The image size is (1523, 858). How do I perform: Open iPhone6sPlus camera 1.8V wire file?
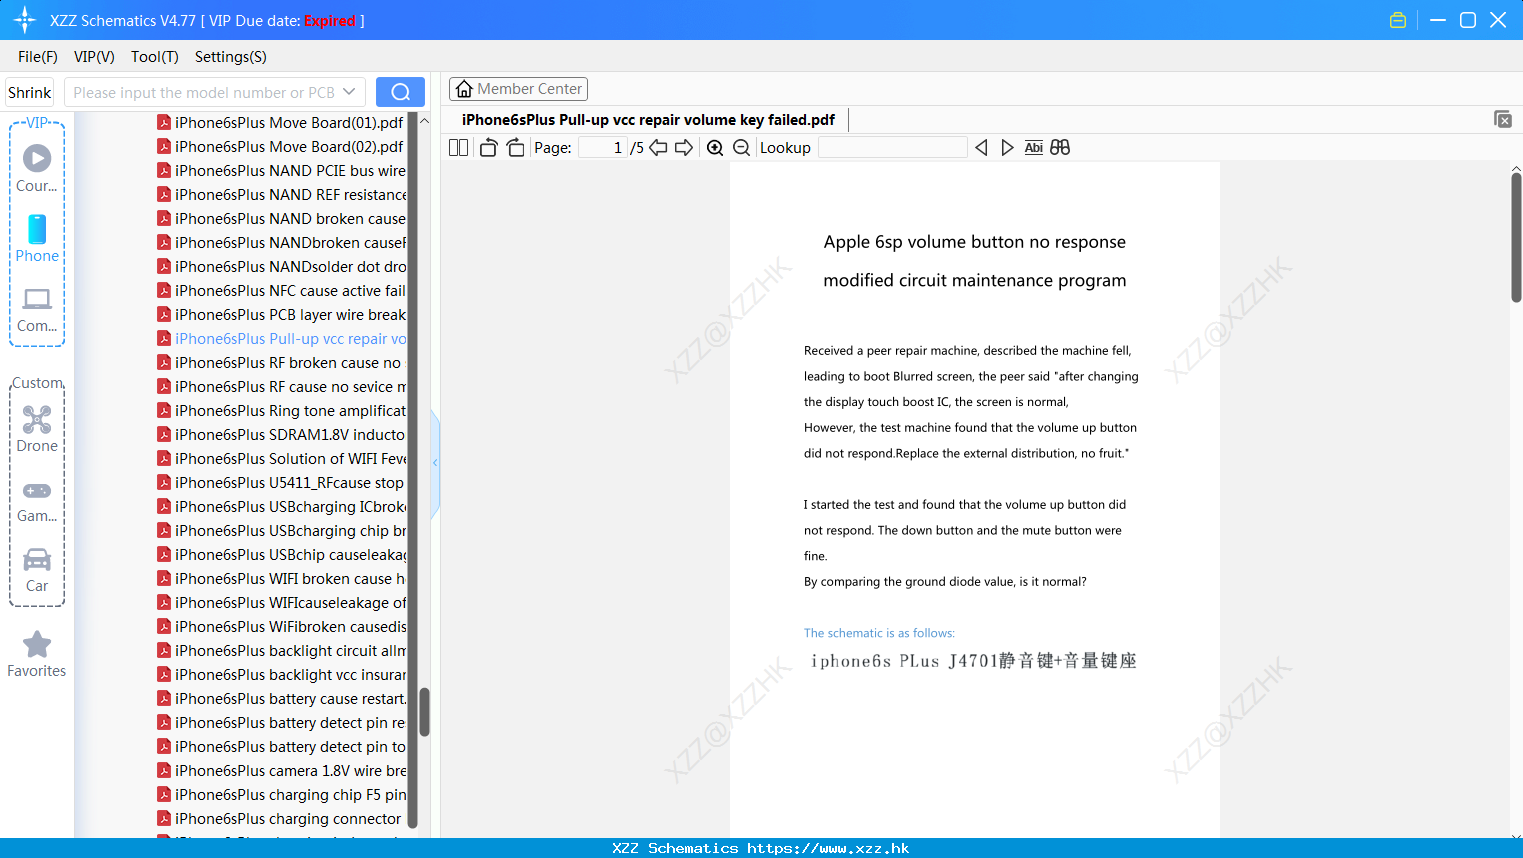coord(281,771)
